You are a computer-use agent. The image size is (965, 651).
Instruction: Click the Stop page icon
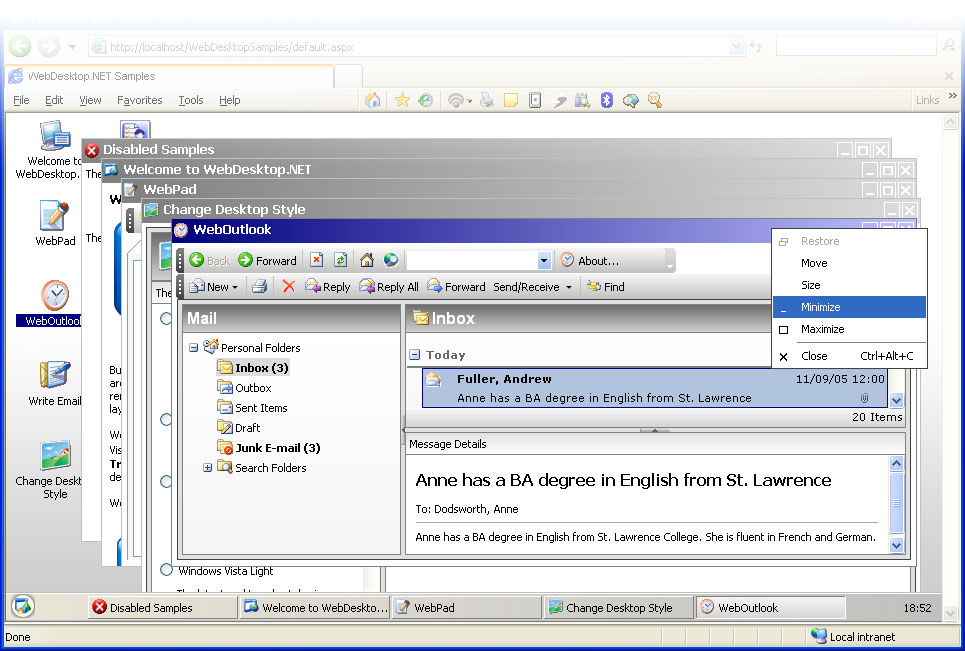click(x=317, y=260)
